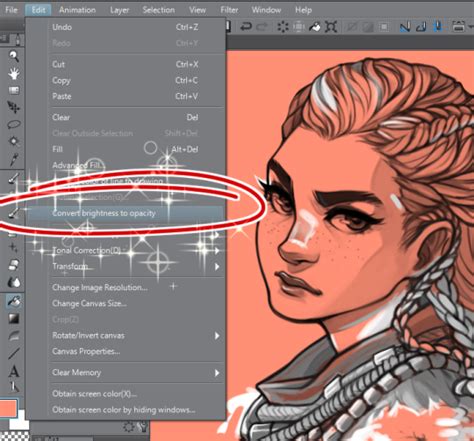
Task: Expand the Clear Memory submenu arrow
Action: [x=217, y=373]
